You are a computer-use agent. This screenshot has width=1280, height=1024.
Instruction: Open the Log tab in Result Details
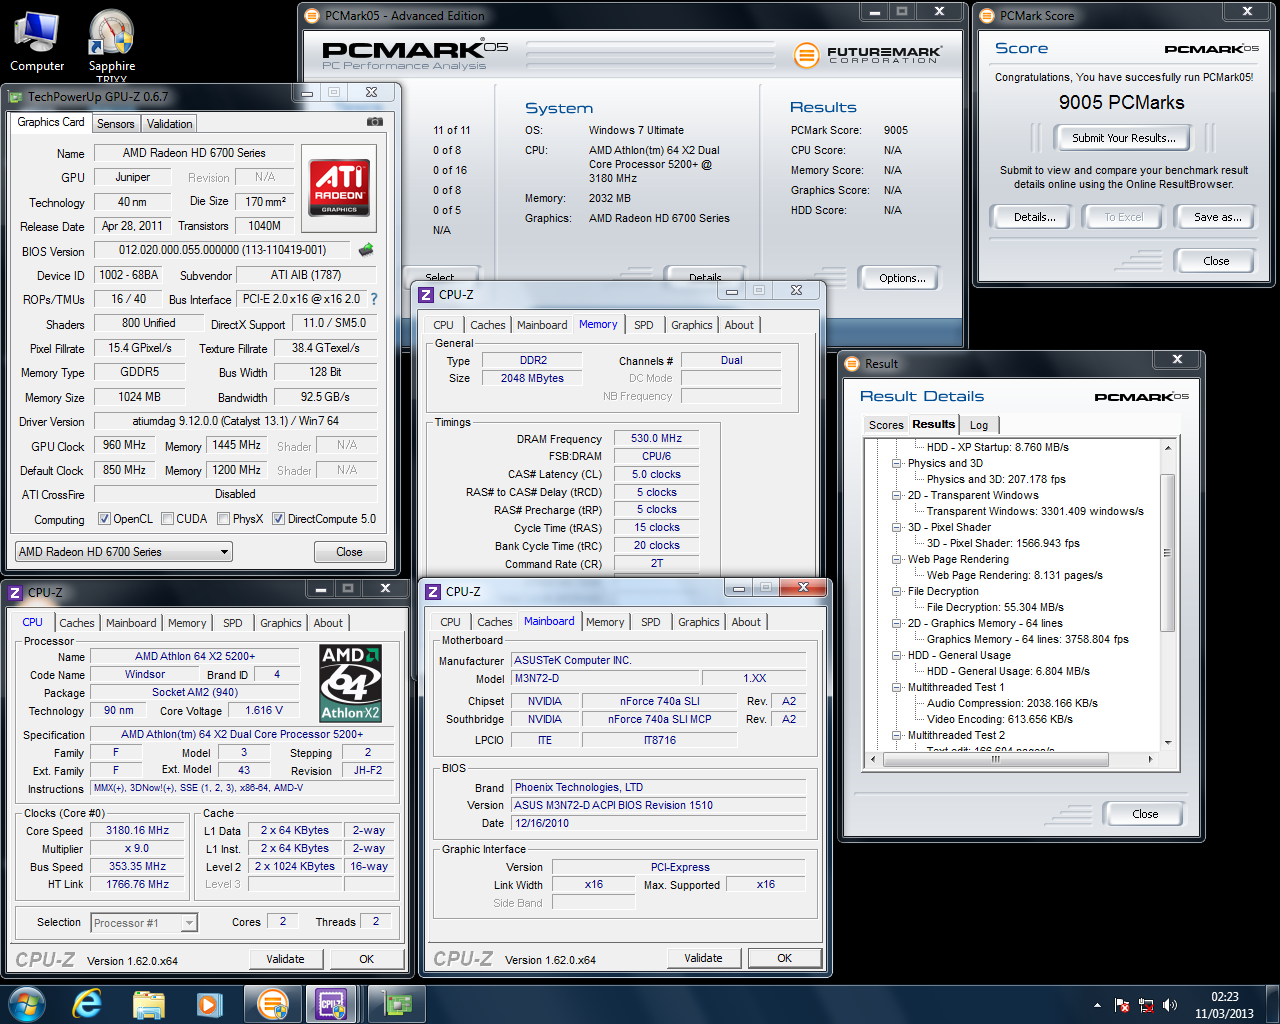click(979, 425)
